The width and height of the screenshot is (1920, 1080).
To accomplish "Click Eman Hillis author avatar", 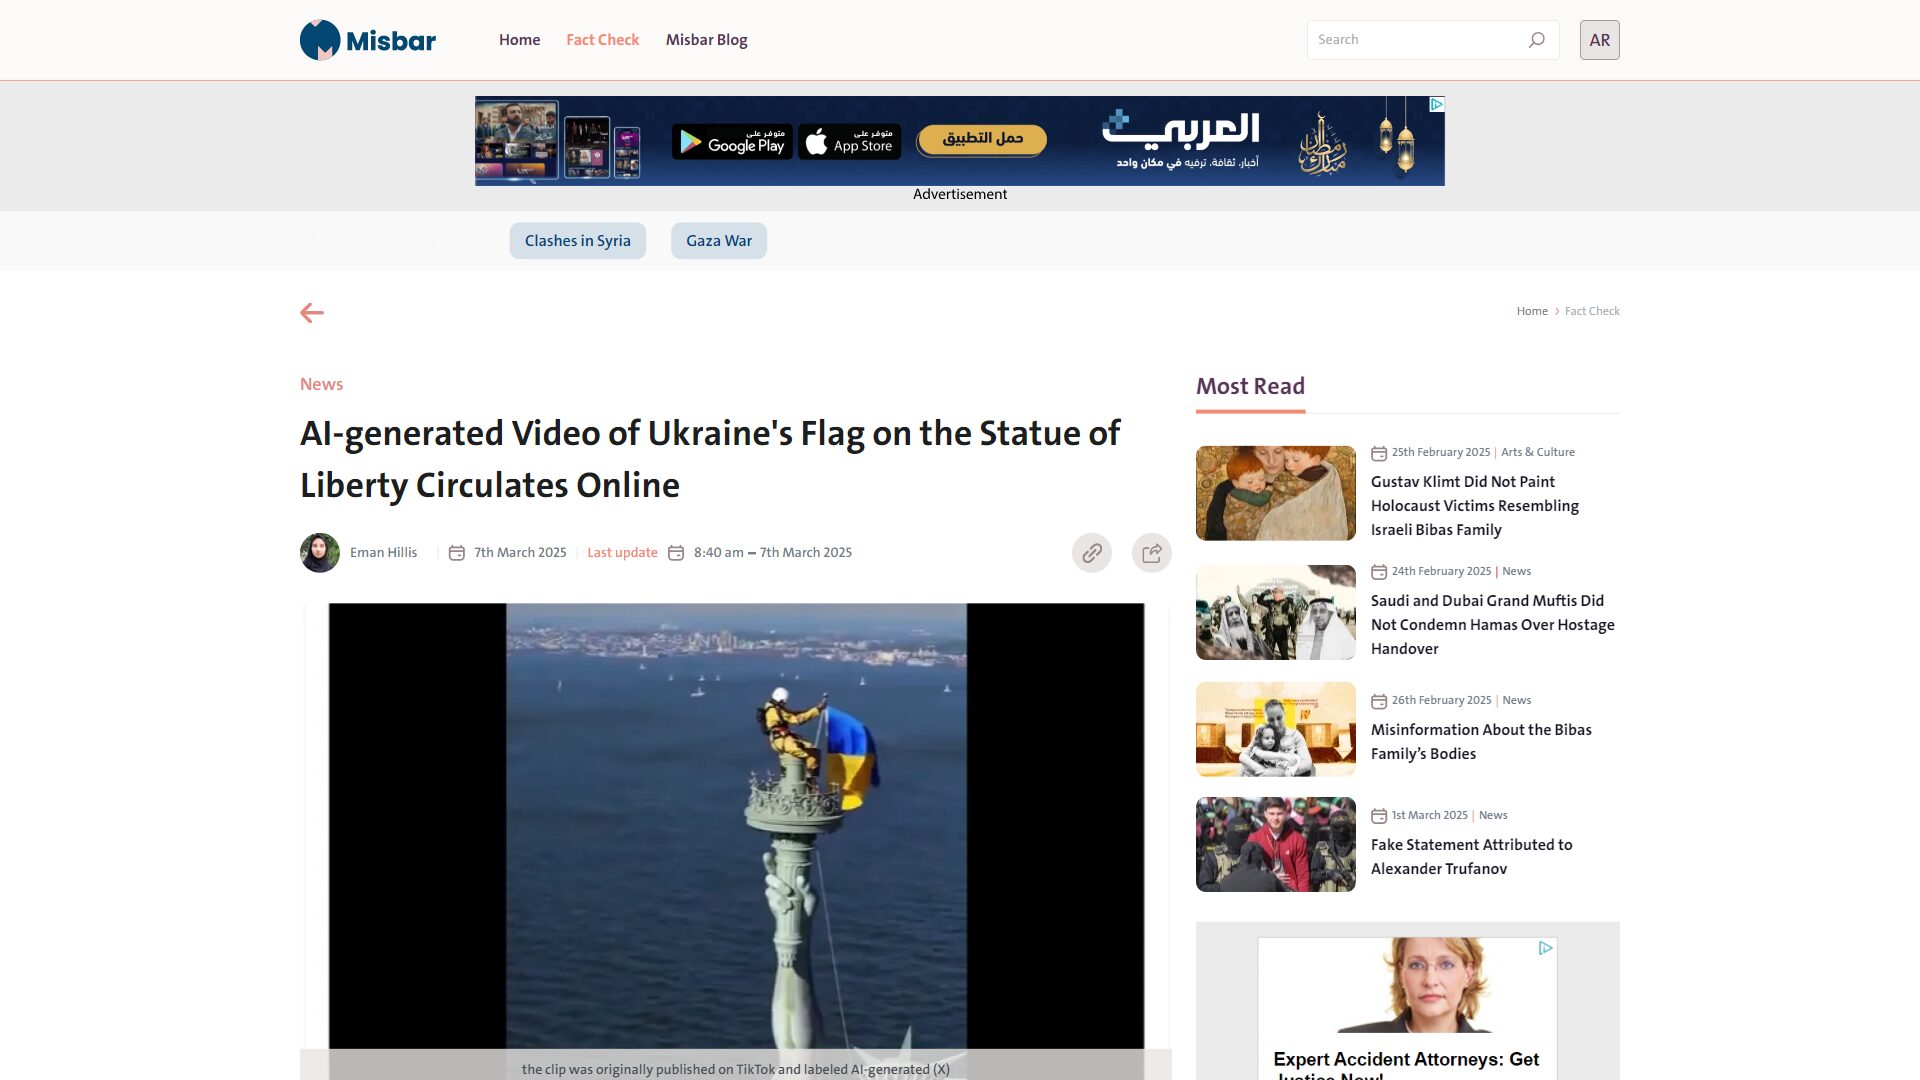I will [320, 552].
